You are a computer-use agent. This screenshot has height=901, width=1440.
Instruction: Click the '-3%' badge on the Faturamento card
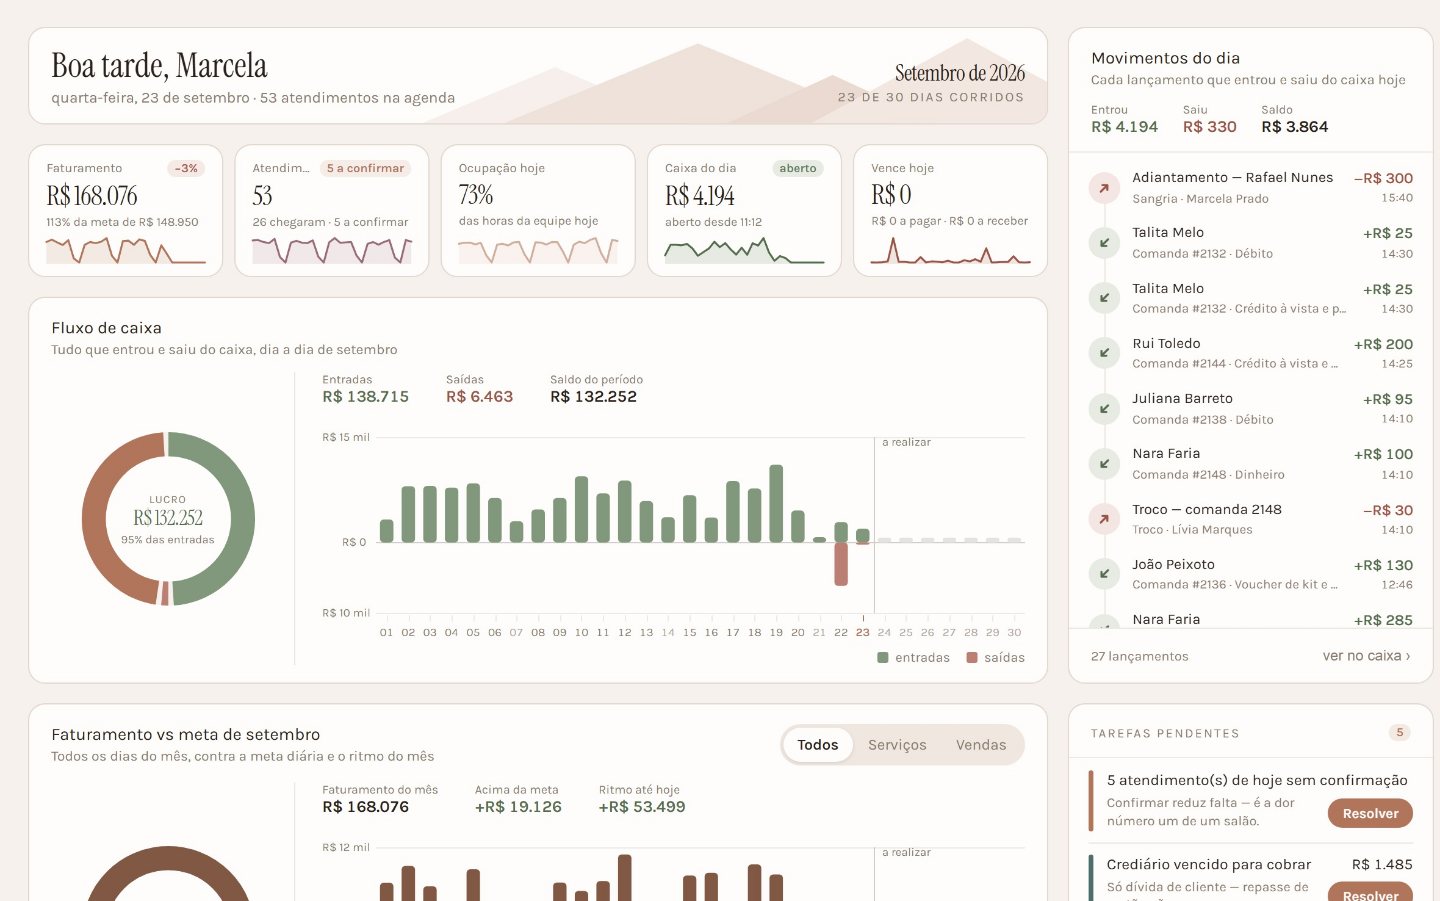(x=186, y=168)
